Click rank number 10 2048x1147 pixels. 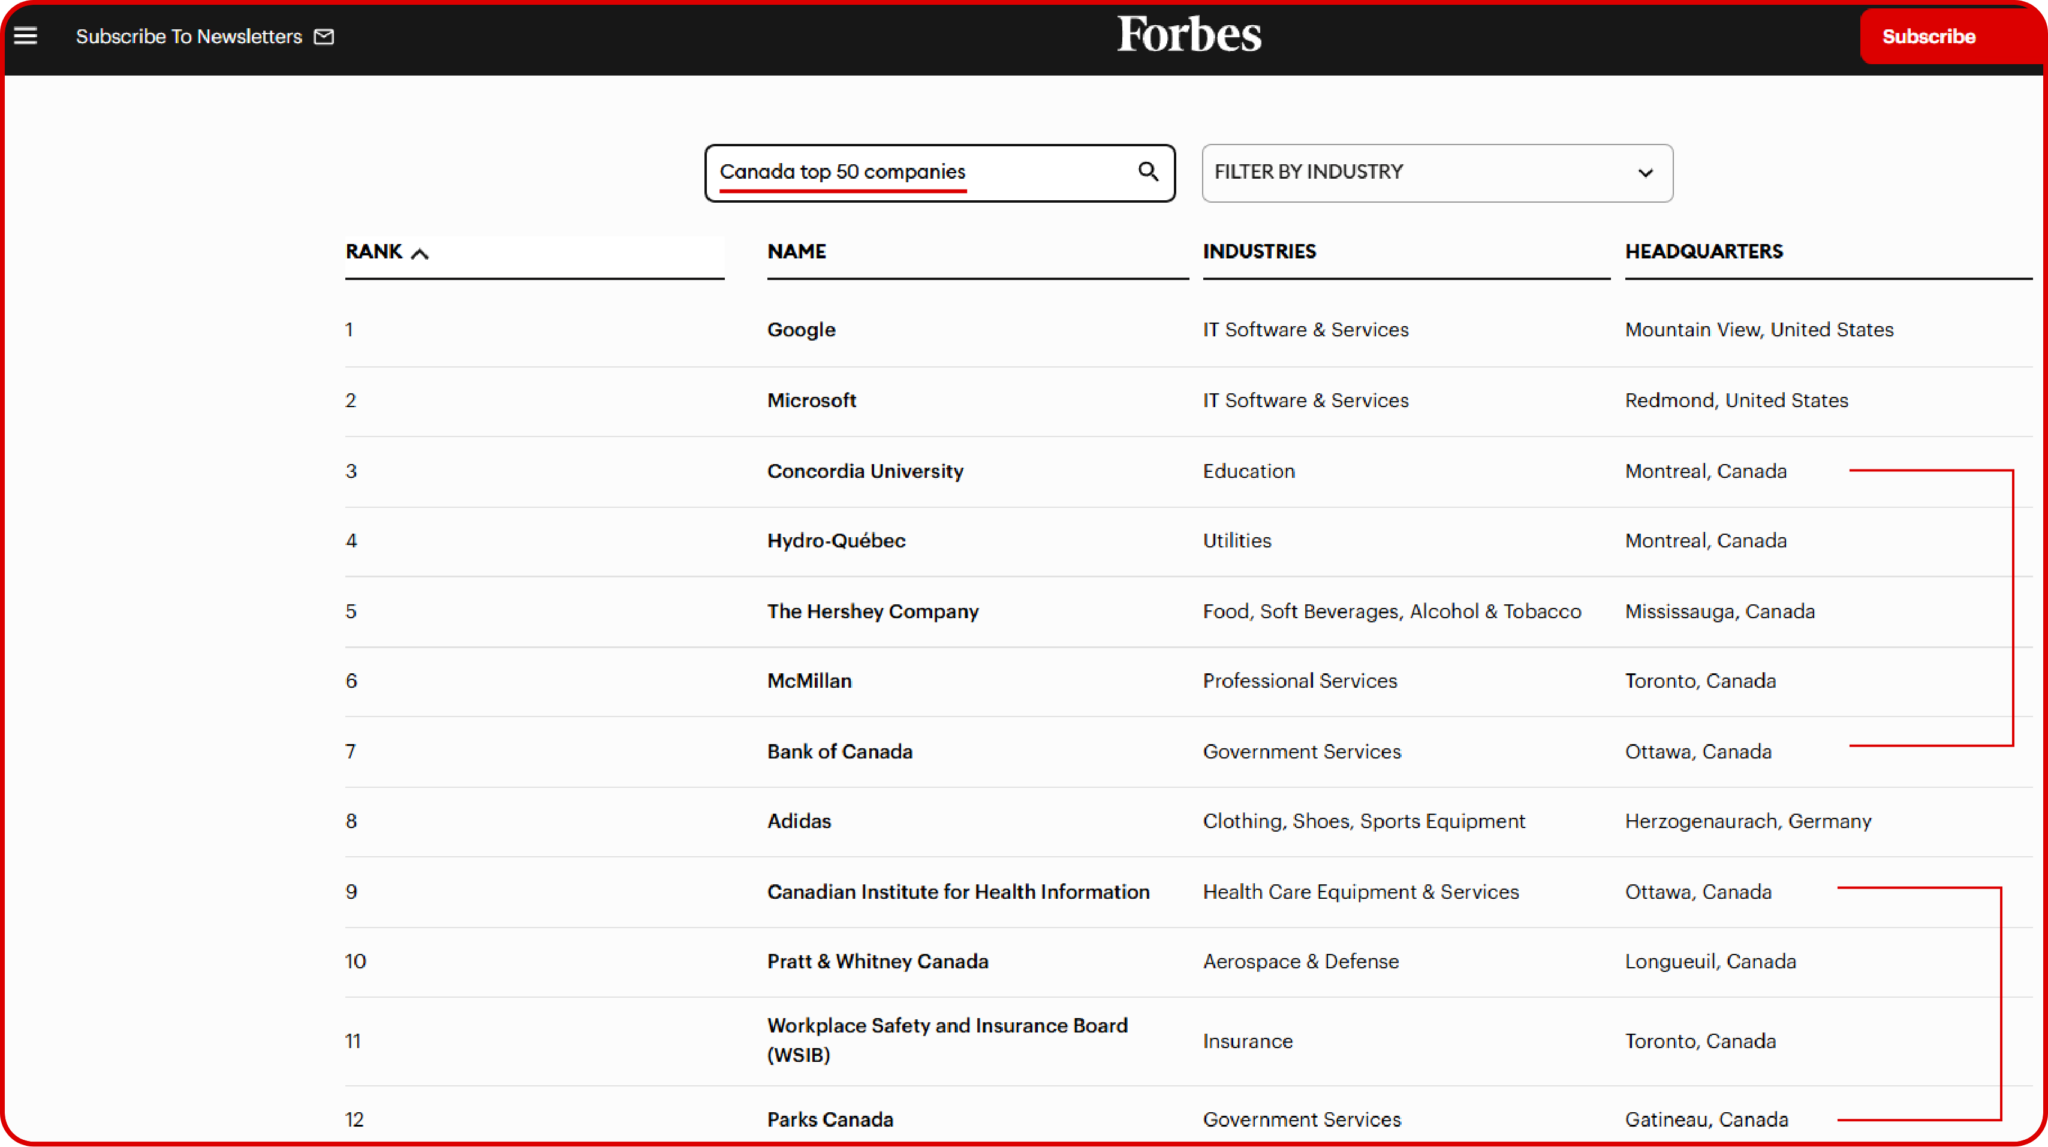coord(355,962)
